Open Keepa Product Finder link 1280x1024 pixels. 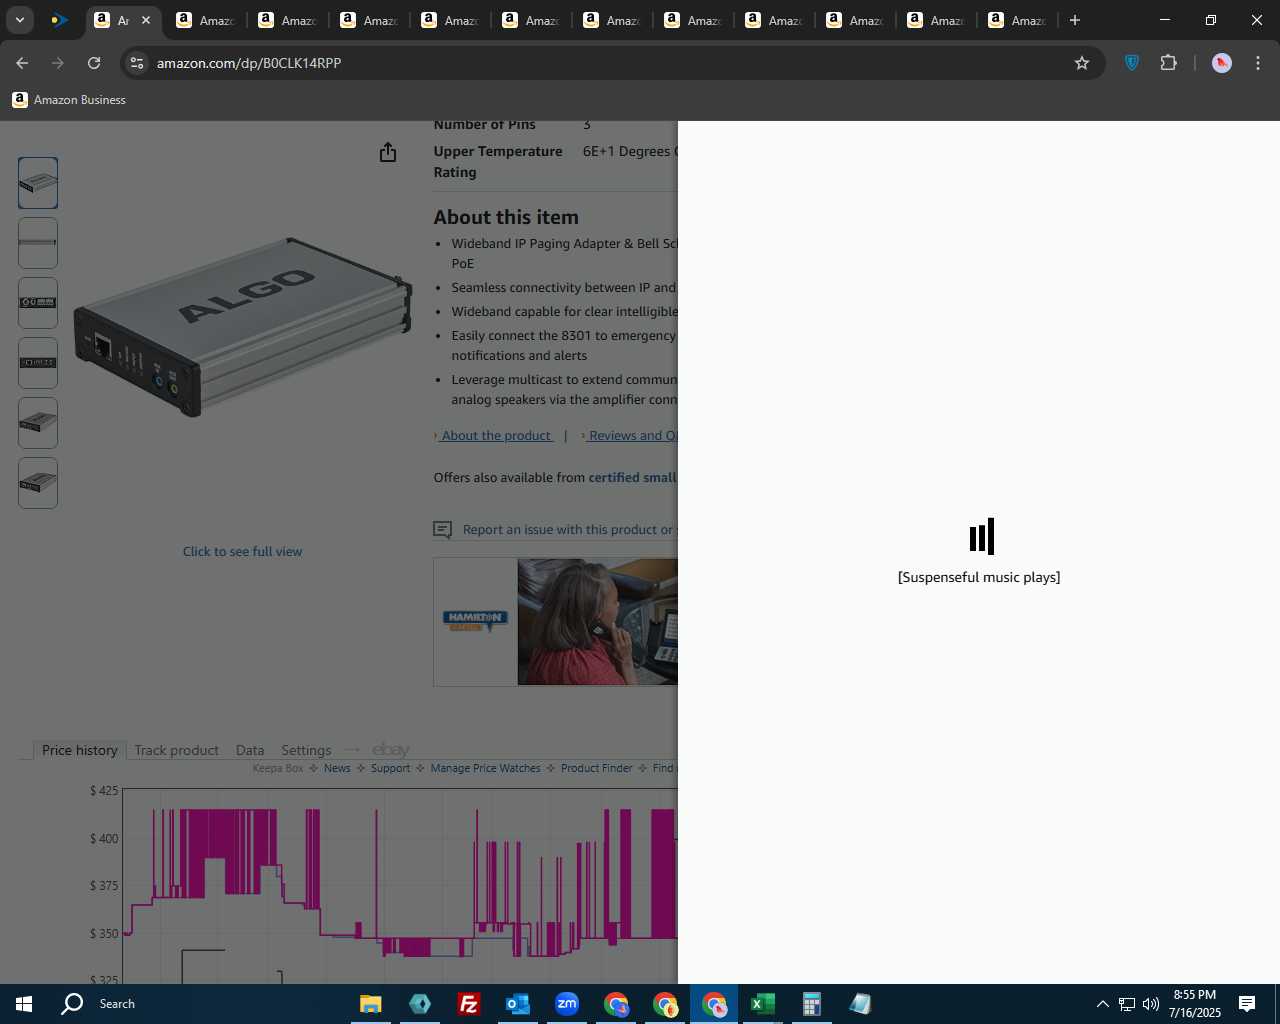click(596, 768)
